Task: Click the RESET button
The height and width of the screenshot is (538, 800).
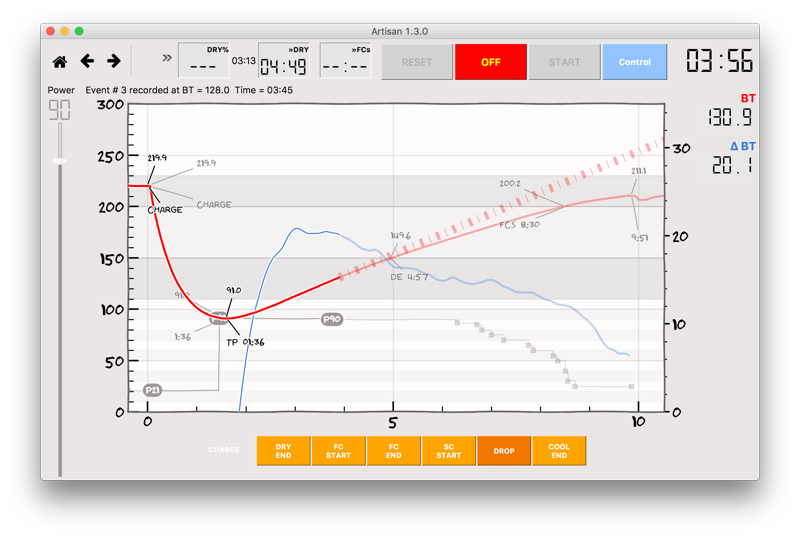Action: coord(417,62)
